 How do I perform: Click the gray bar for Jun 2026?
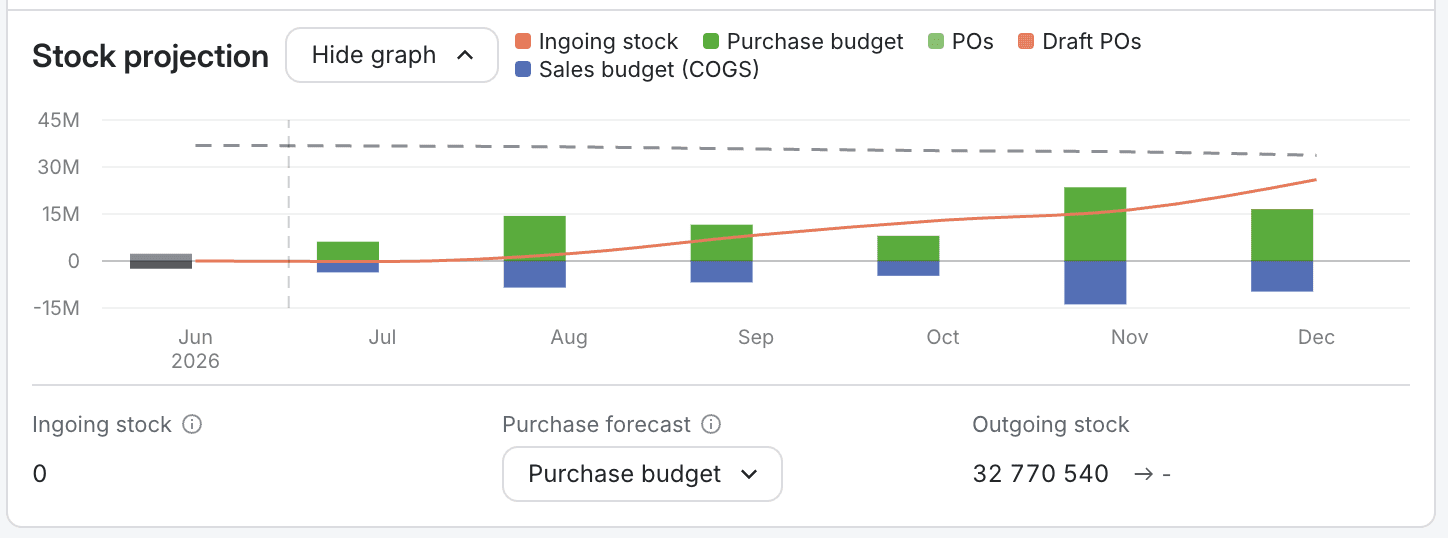(x=161, y=261)
